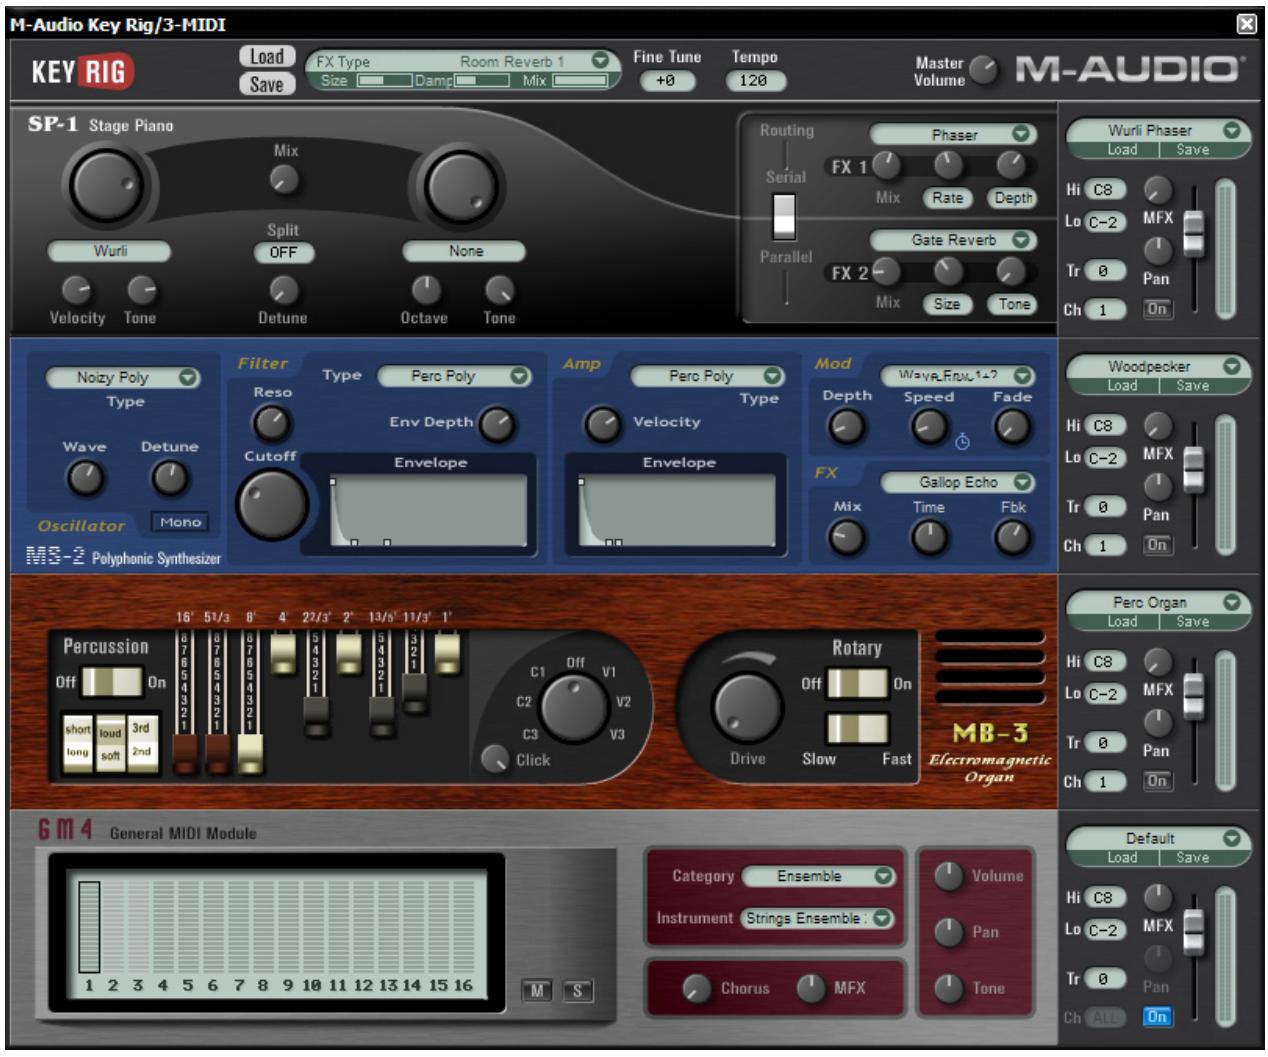
Task: Click the MB-3 Click knob
Action: (x=495, y=759)
